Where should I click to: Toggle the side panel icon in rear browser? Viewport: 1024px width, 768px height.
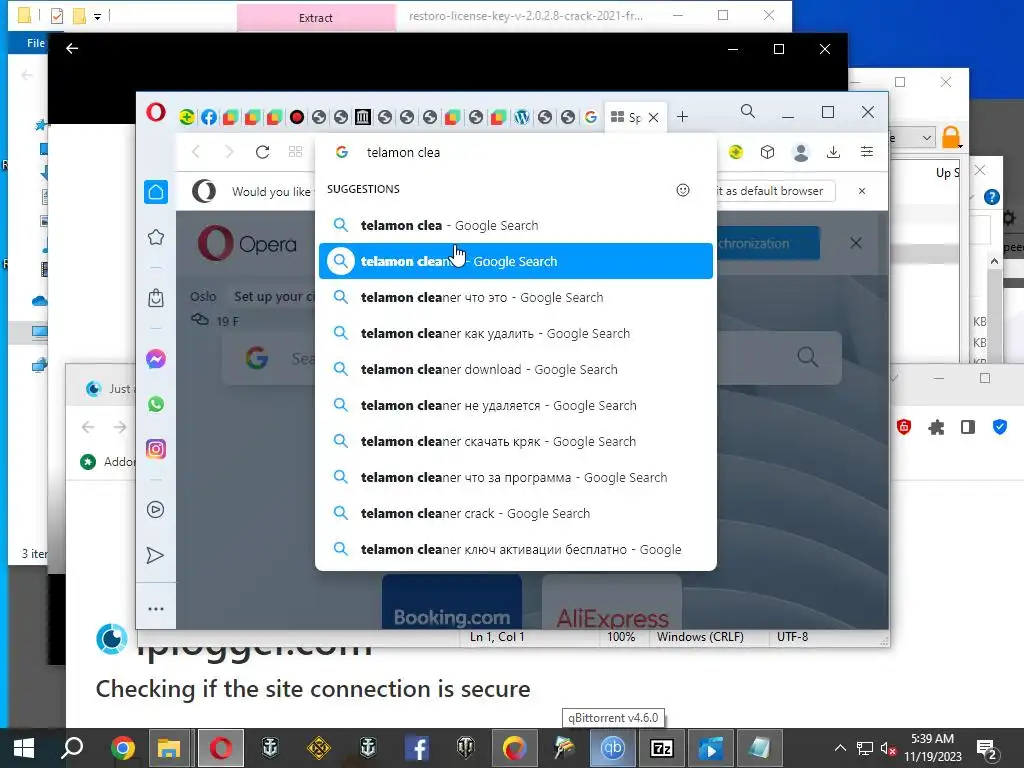tap(968, 427)
